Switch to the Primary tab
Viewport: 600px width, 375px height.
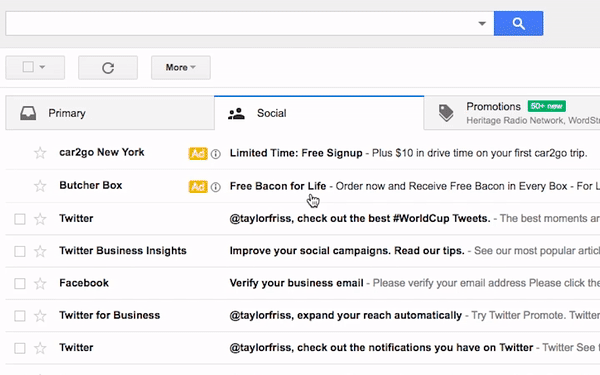tap(110, 113)
